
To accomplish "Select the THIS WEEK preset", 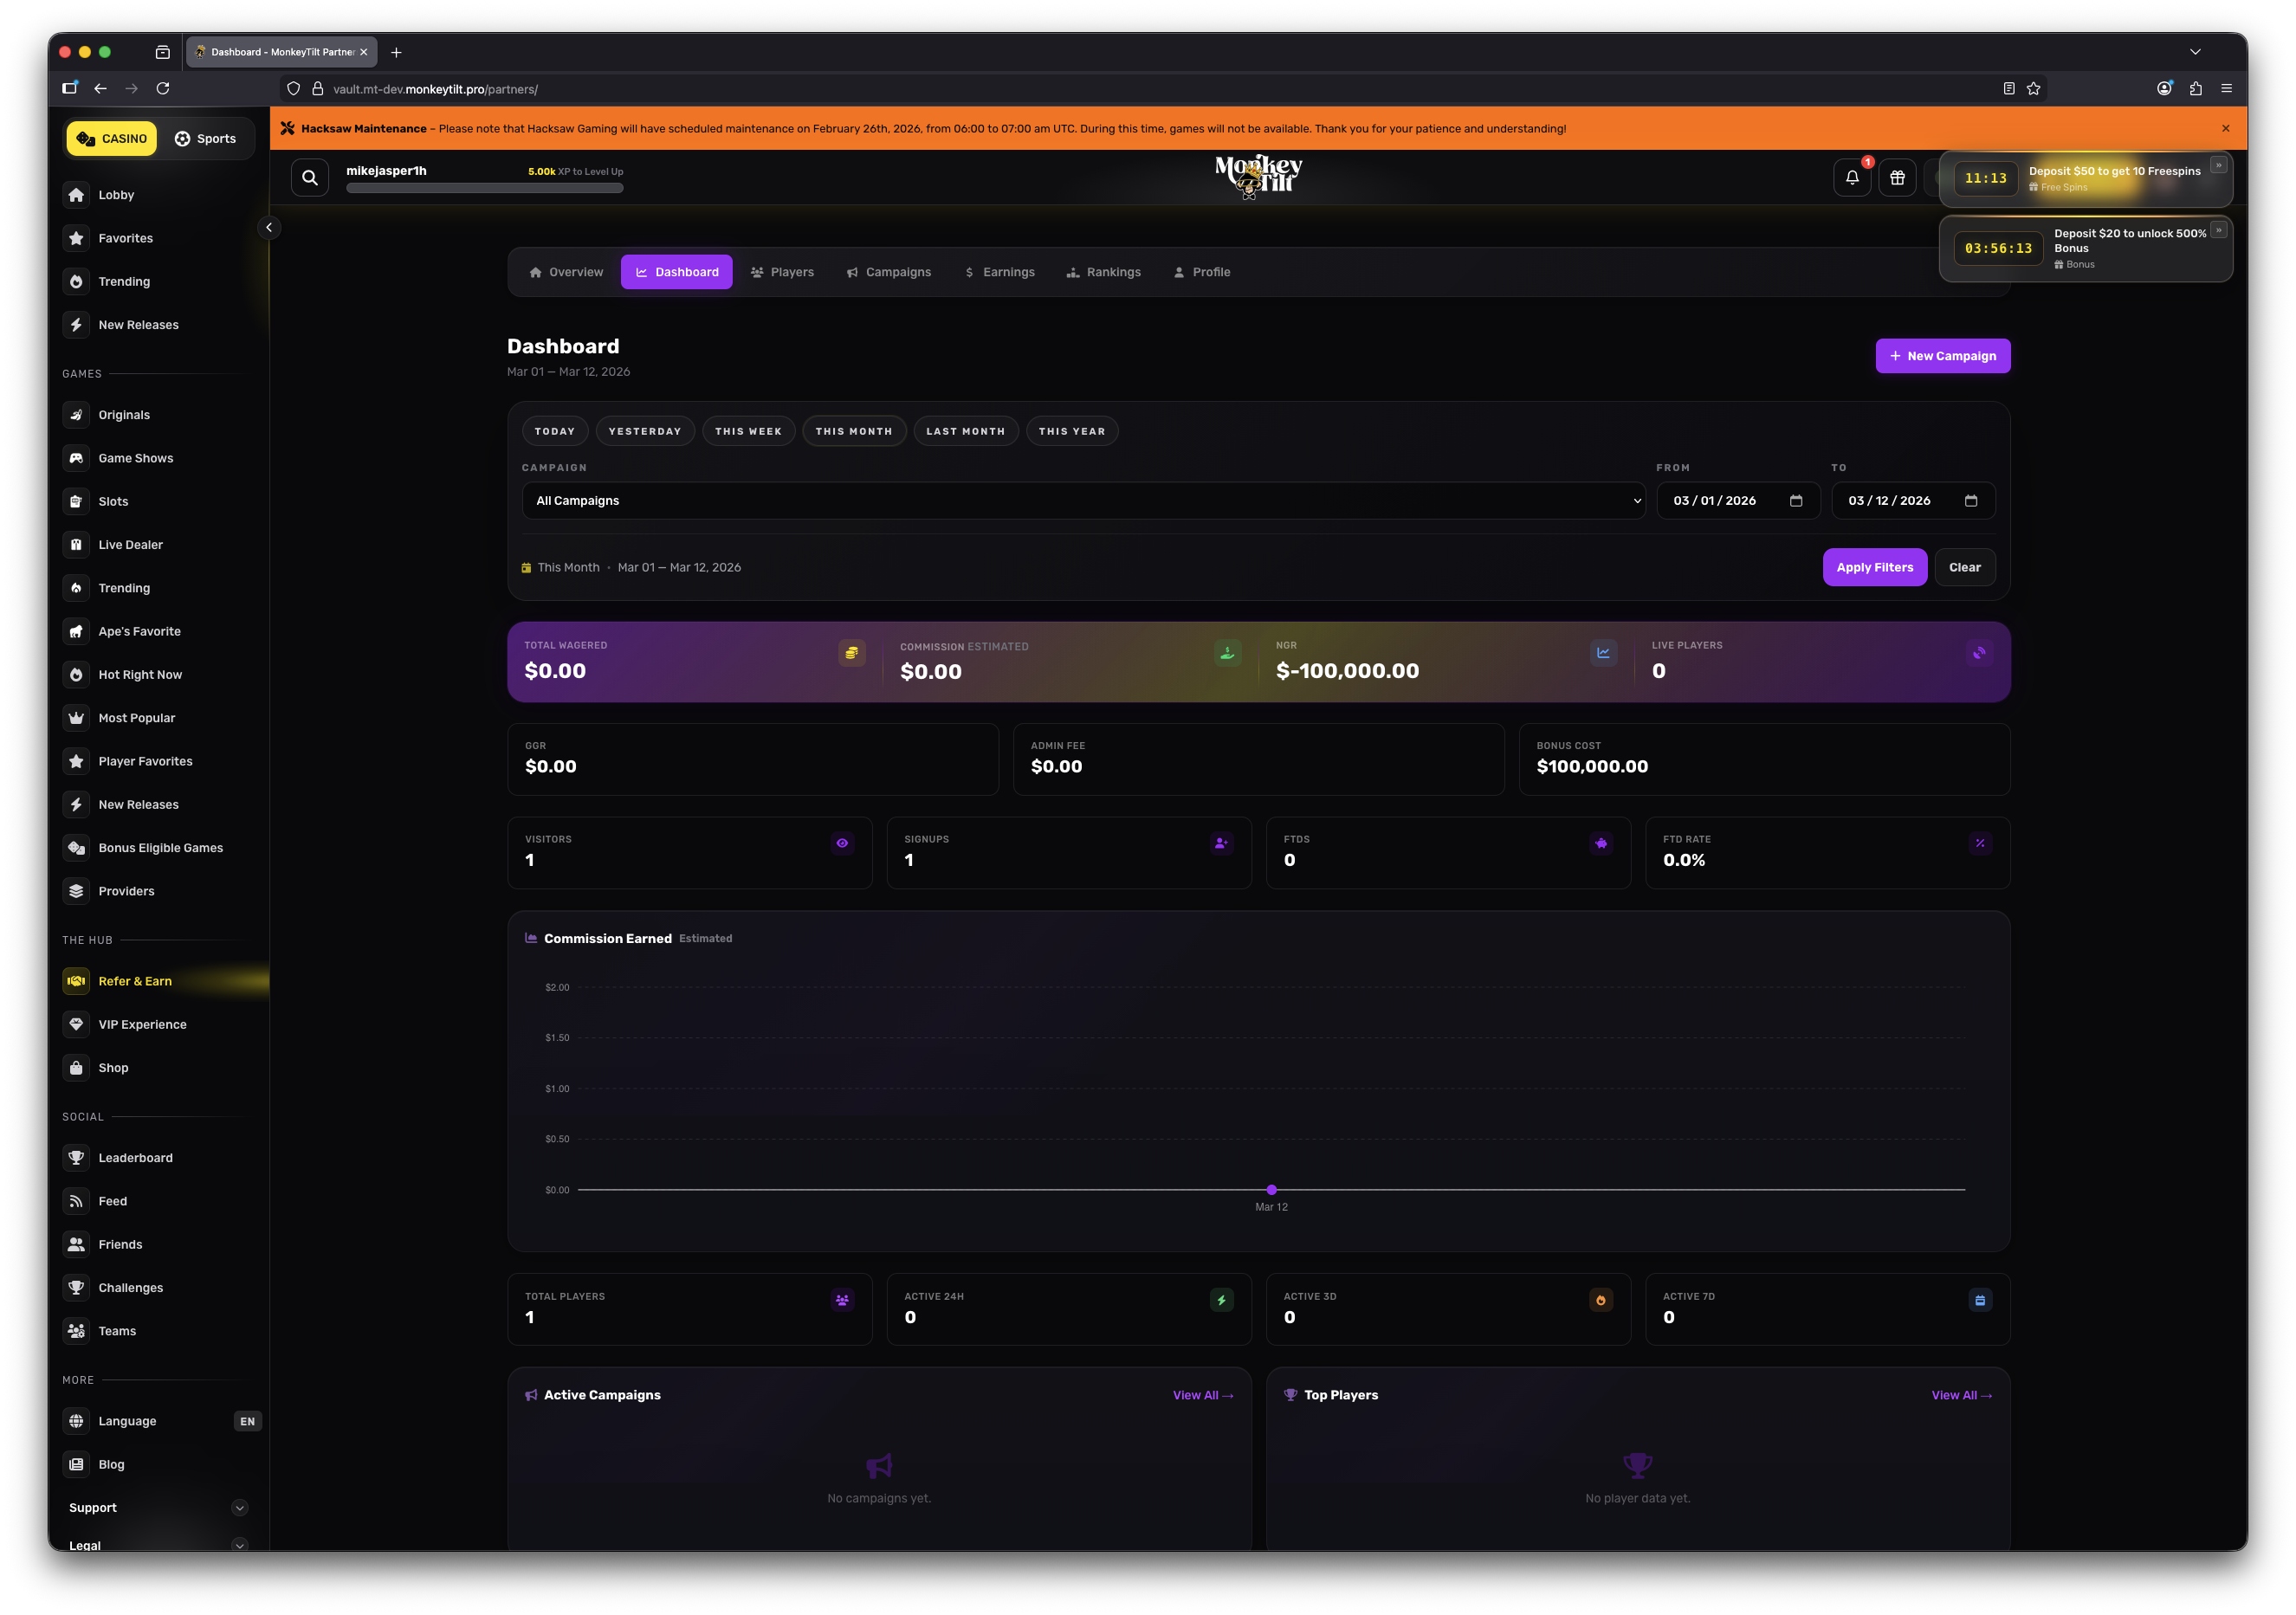I will click(x=748, y=431).
